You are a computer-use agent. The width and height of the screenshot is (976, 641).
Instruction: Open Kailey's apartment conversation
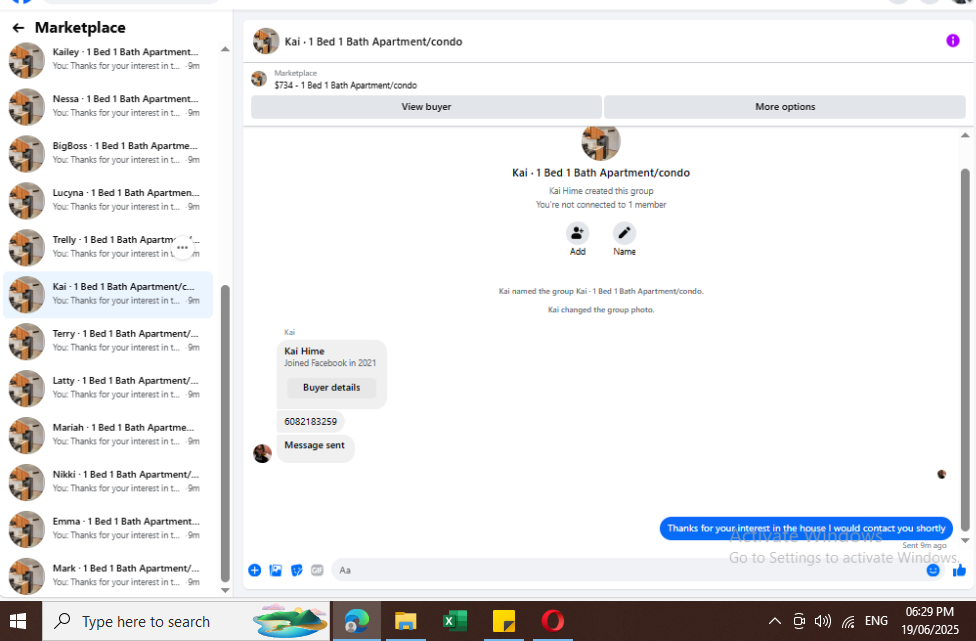(x=108, y=59)
